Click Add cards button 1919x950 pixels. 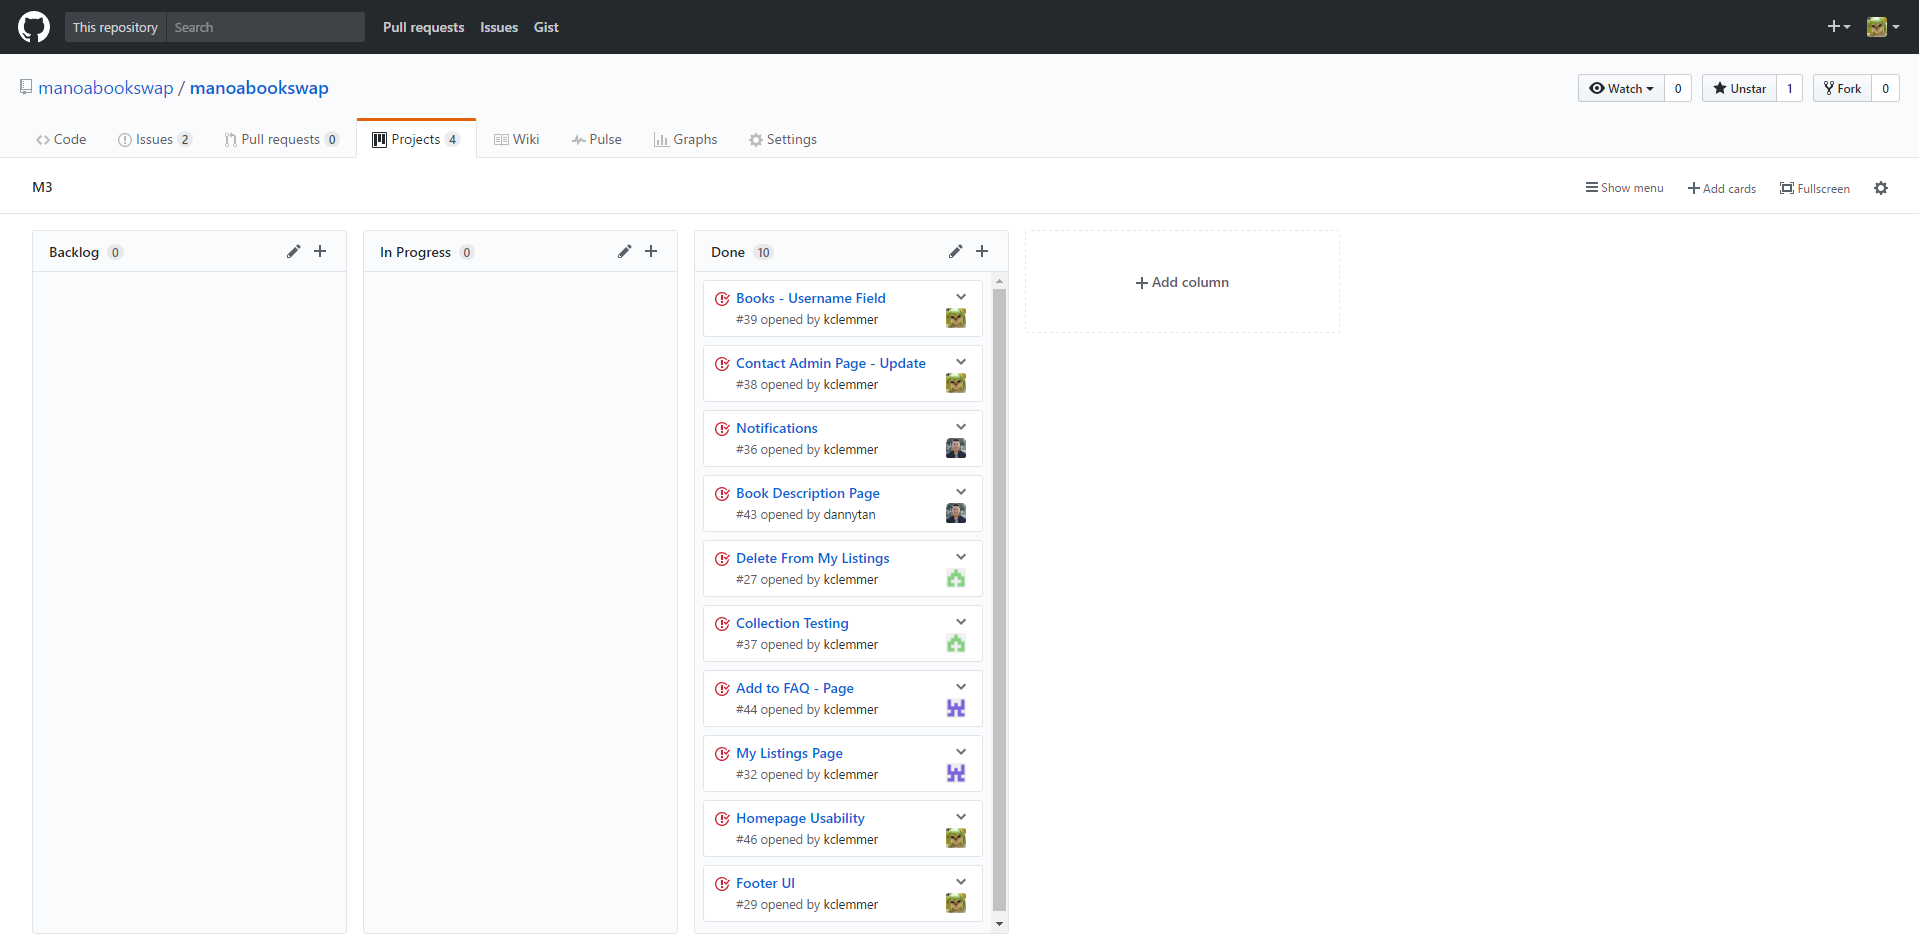[x=1722, y=188]
